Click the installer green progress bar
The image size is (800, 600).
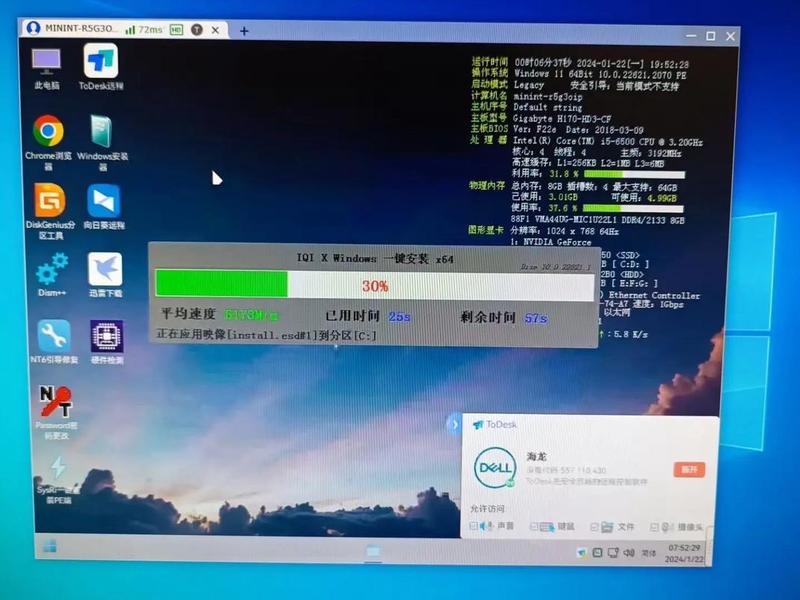(x=221, y=283)
